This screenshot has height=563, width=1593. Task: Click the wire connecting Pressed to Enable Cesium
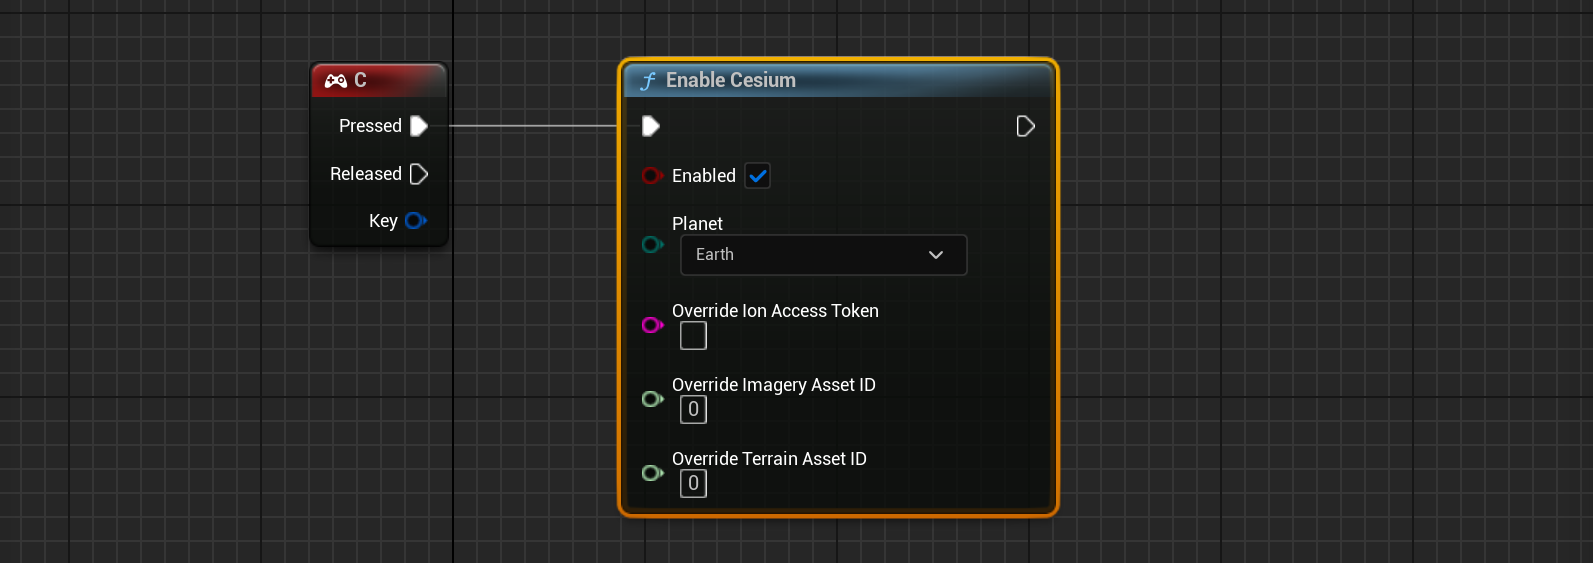tap(535, 126)
